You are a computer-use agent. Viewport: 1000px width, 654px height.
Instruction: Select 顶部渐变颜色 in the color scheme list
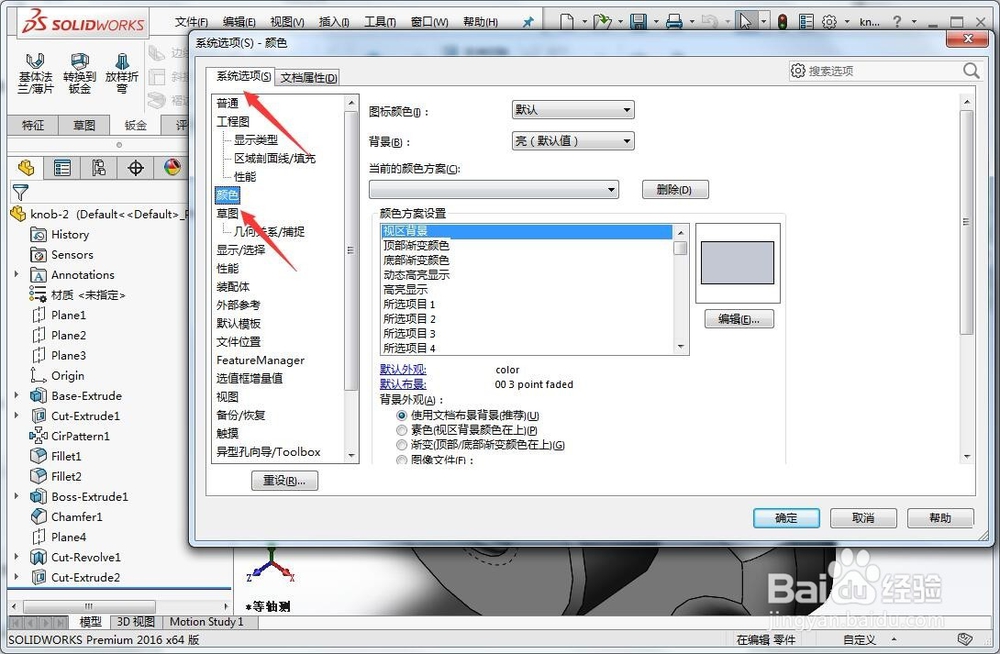click(x=416, y=246)
